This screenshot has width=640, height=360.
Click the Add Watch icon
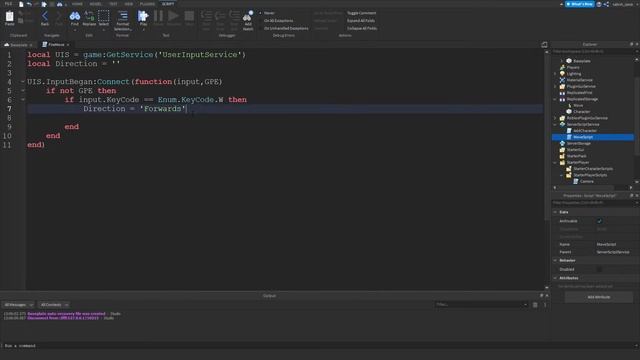point(248,17)
